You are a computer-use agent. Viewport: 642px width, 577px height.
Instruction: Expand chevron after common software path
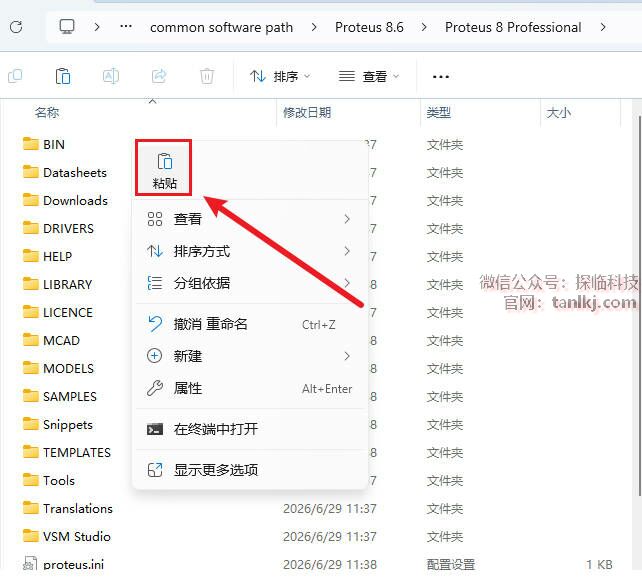click(x=314, y=27)
